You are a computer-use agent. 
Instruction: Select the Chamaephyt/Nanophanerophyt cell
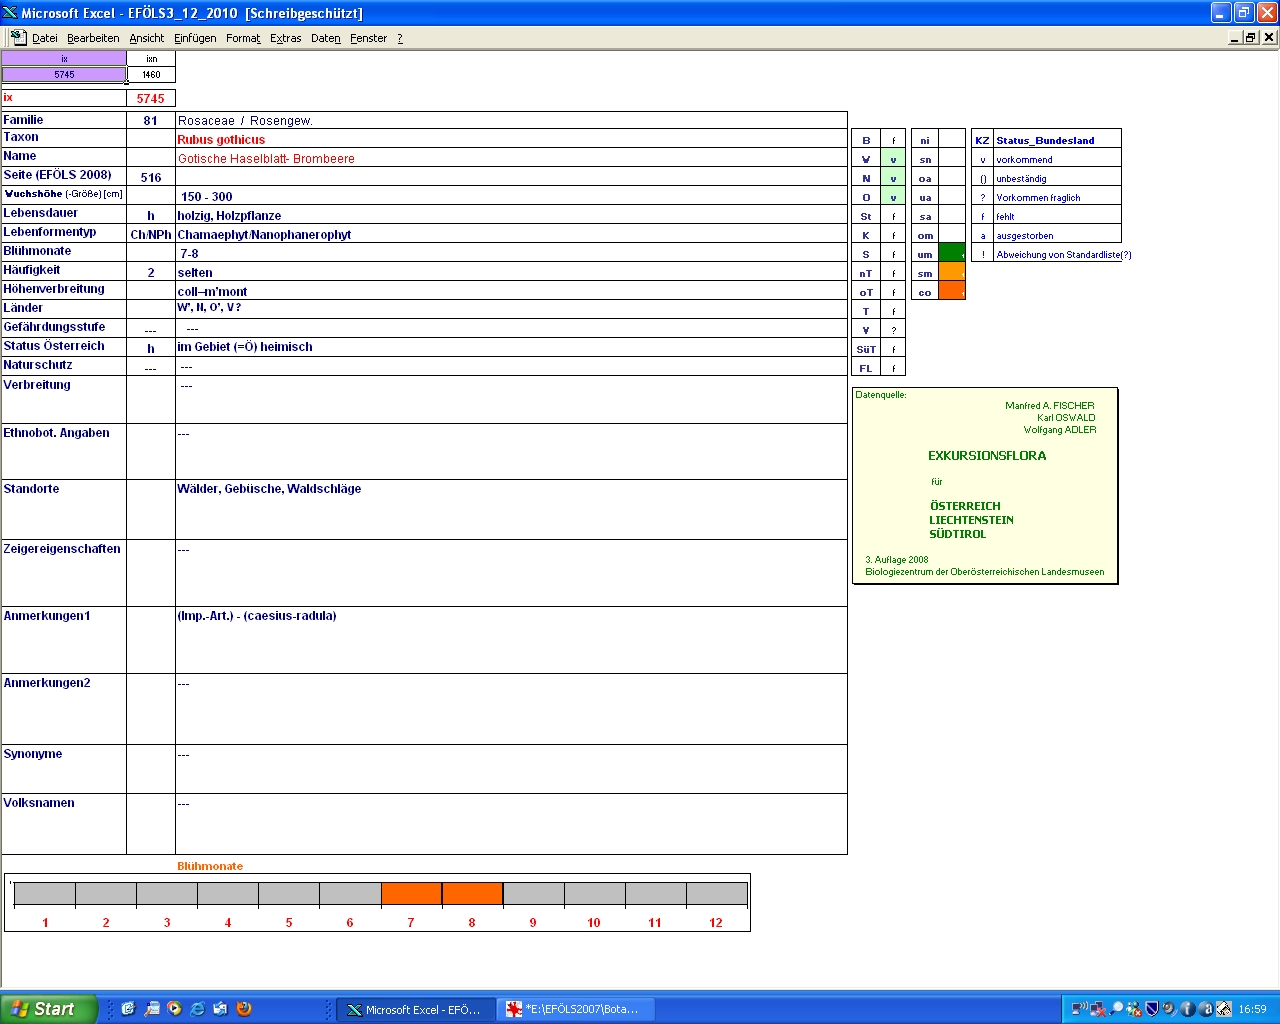tap(511, 235)
